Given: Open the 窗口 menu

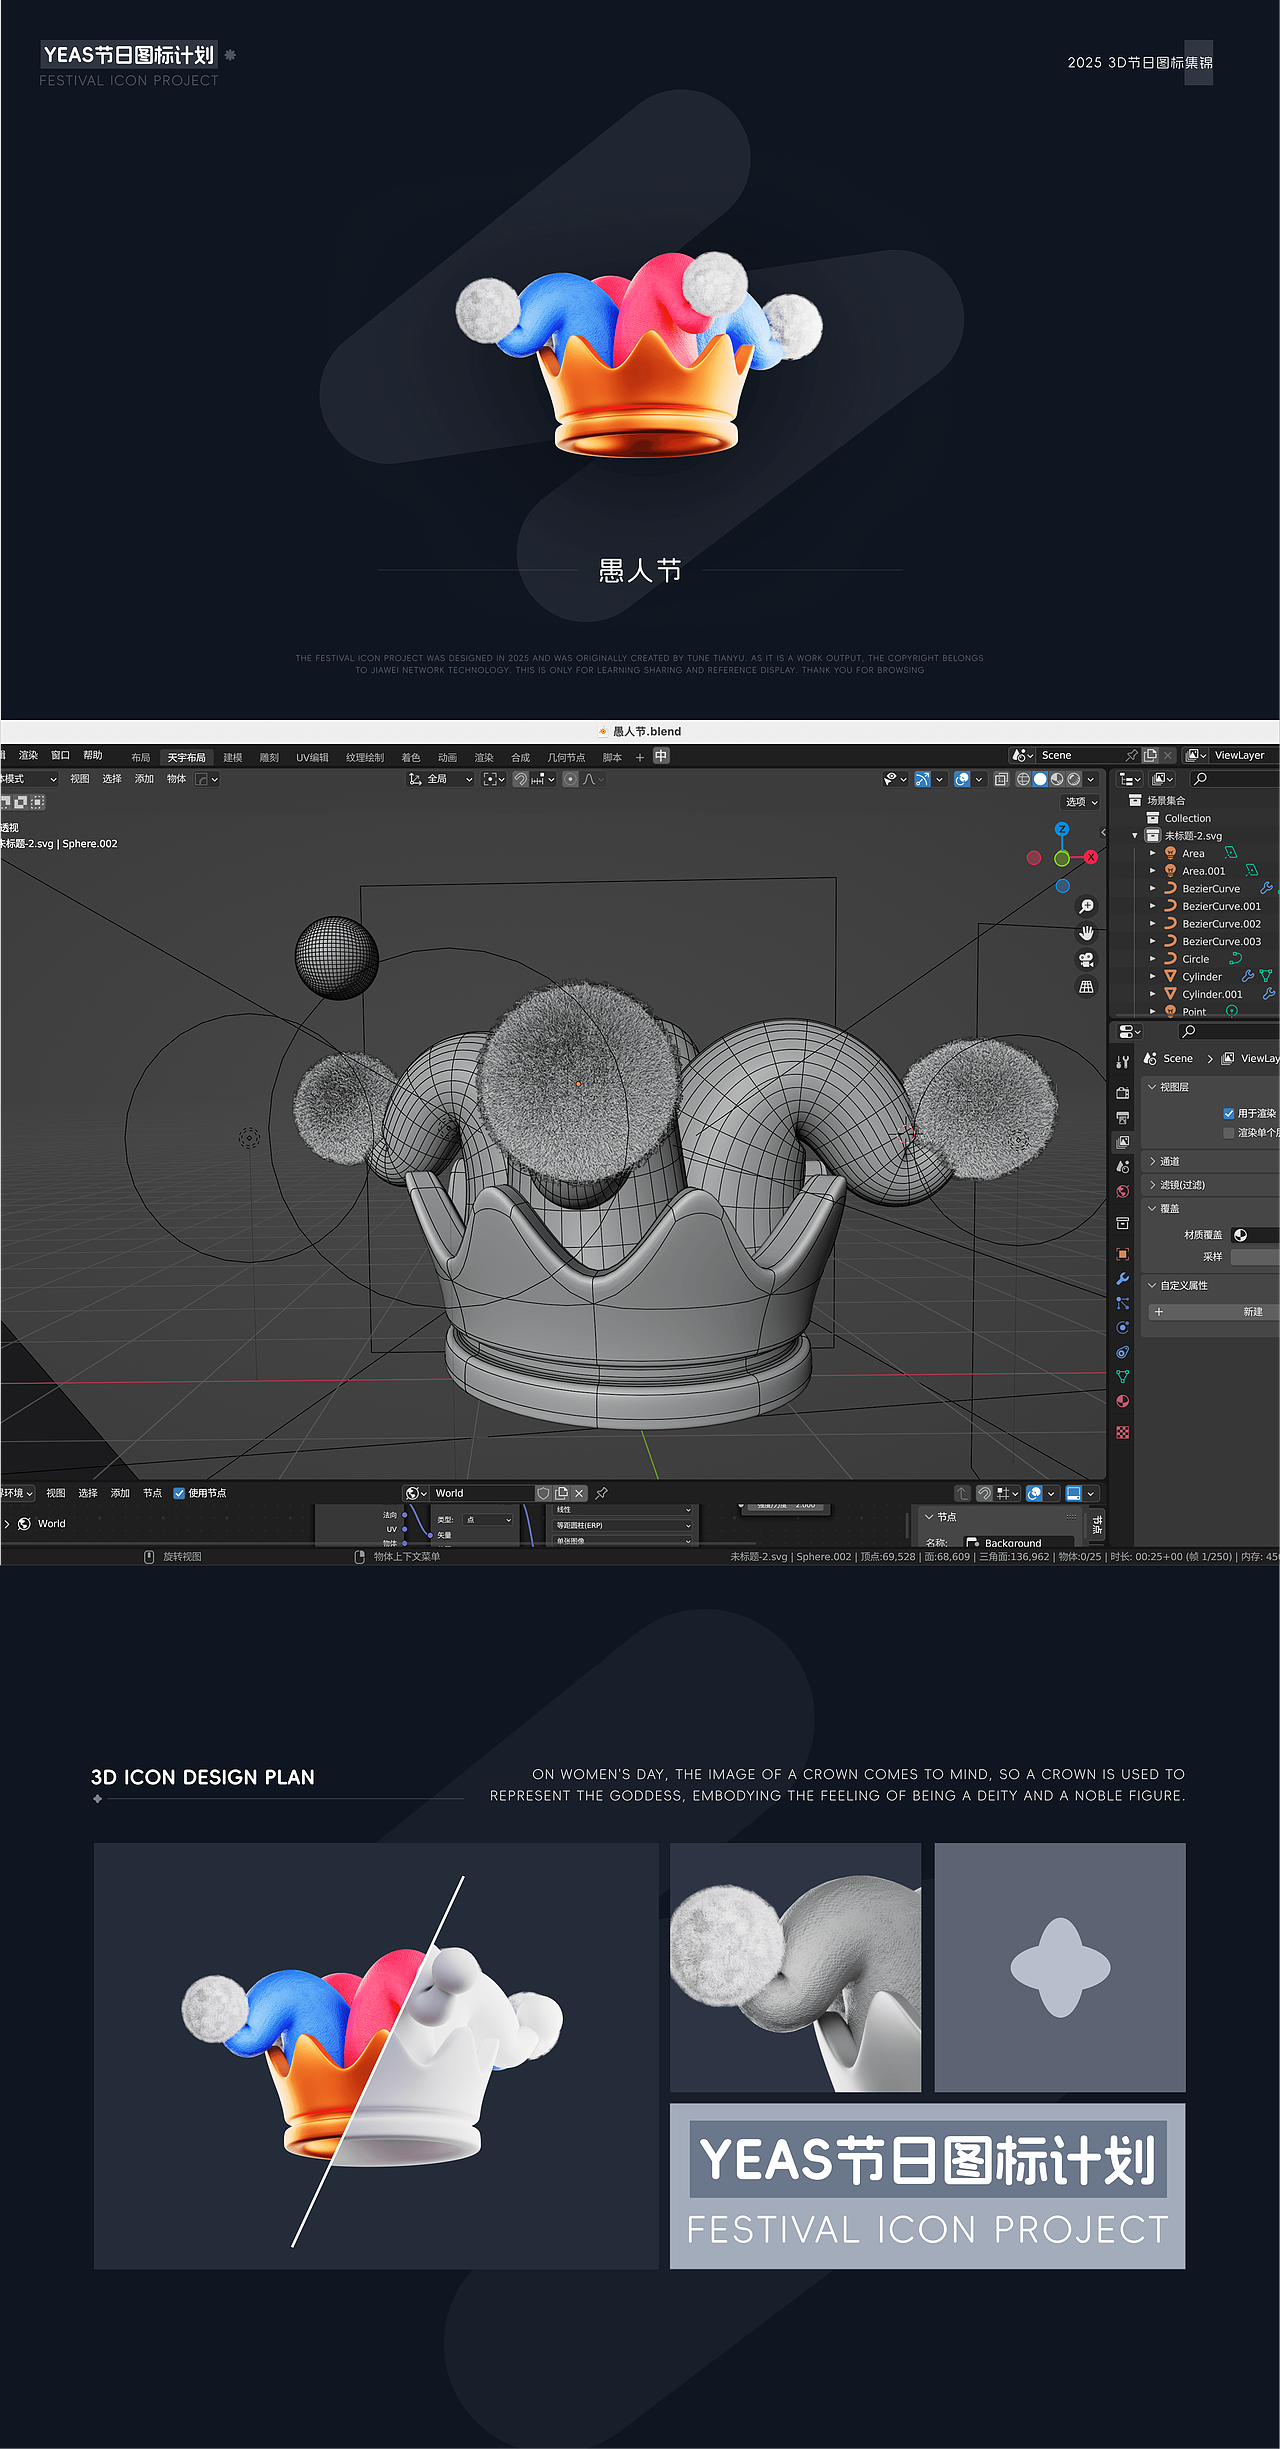Looking at the screenshot, I should click(61, 755).
